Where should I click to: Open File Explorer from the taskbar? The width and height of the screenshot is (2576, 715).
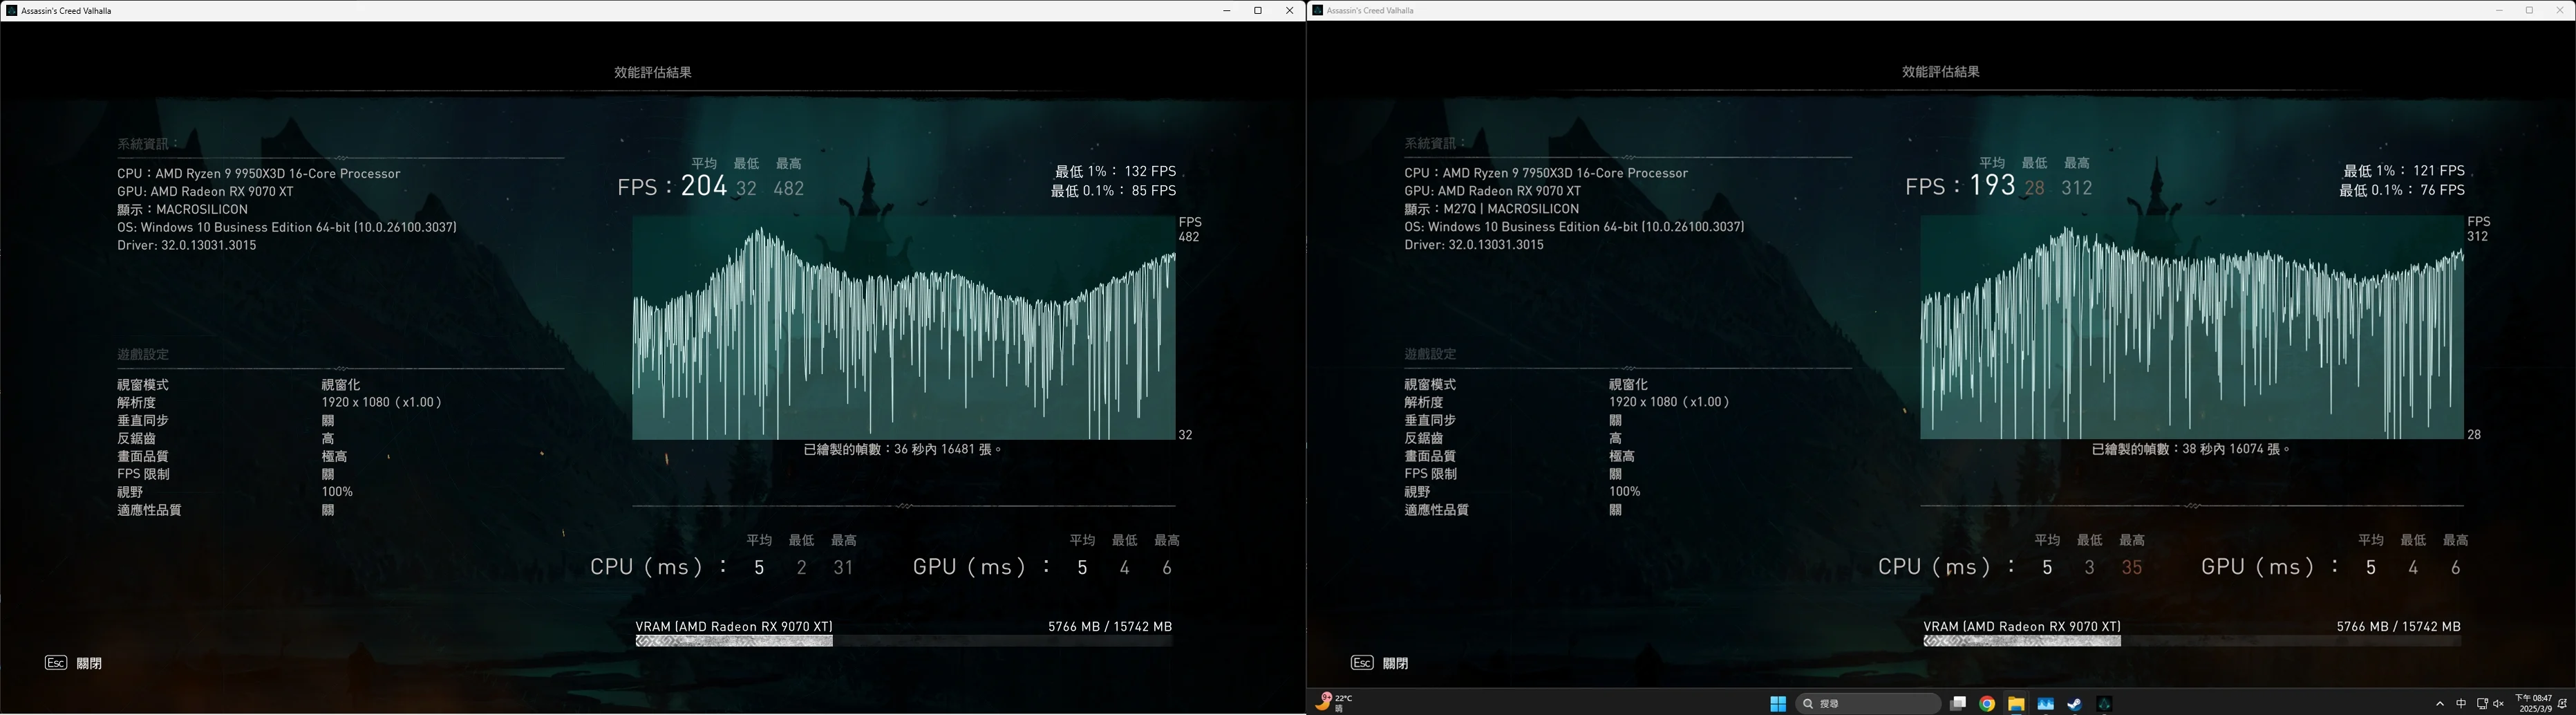2017,703
